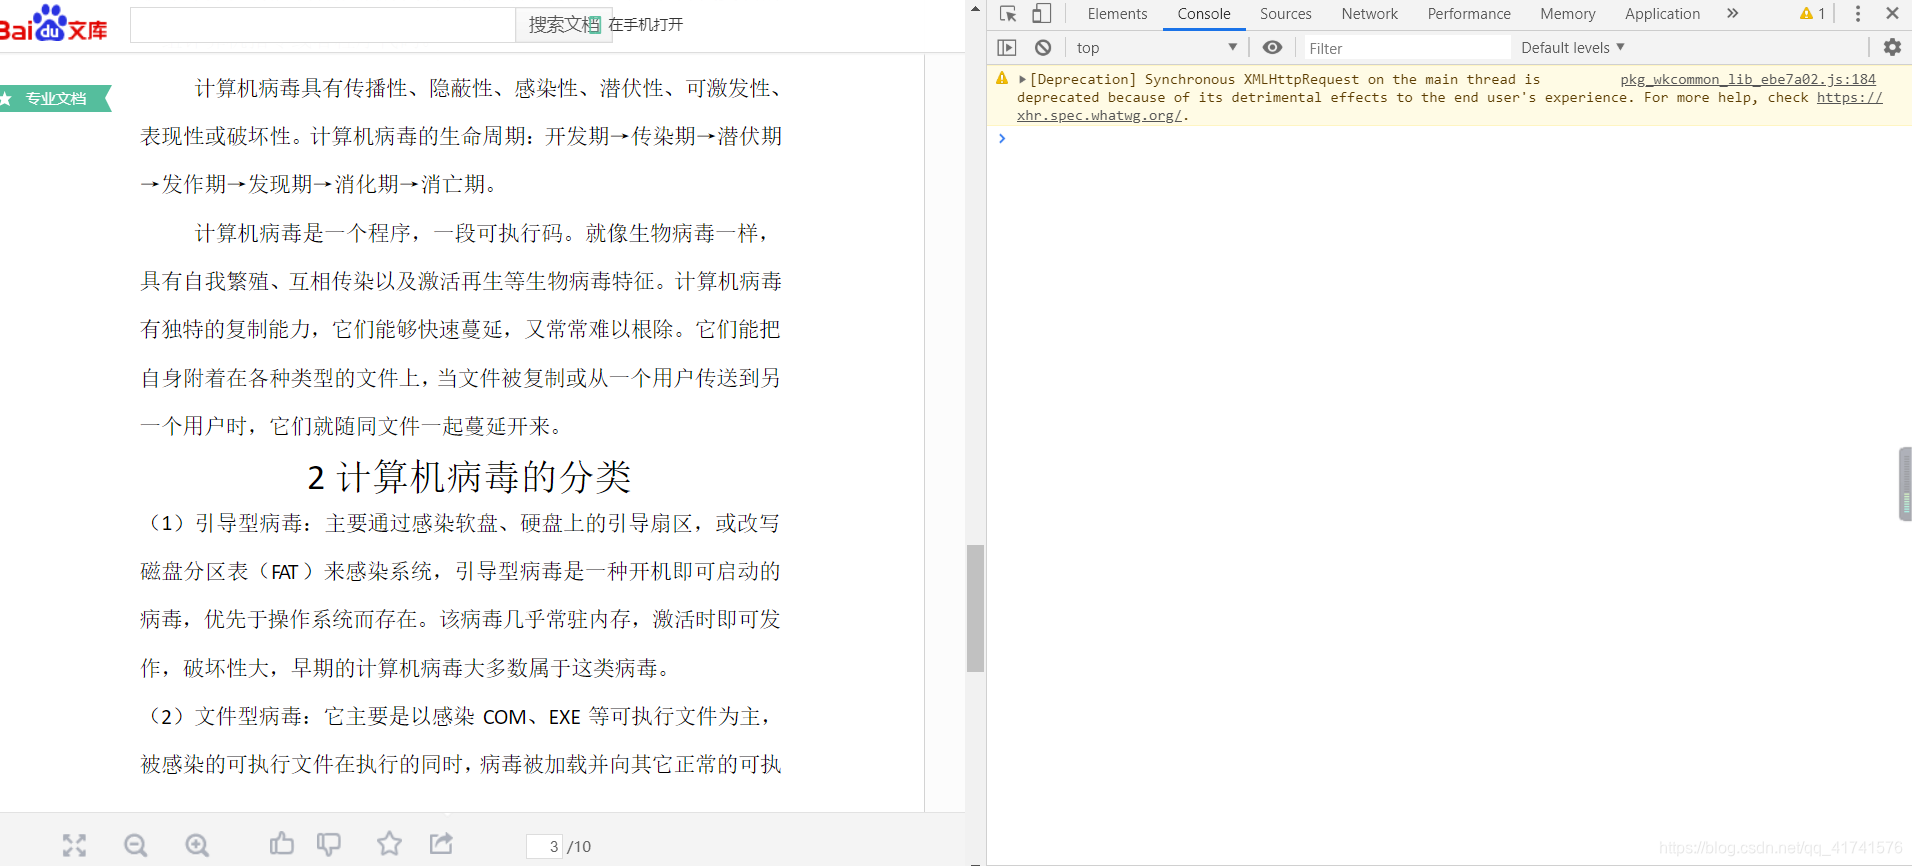Screen dimensions: 1912x866
Task: Expand more DevTools tabs chevron
Action: pos(1733,14)
